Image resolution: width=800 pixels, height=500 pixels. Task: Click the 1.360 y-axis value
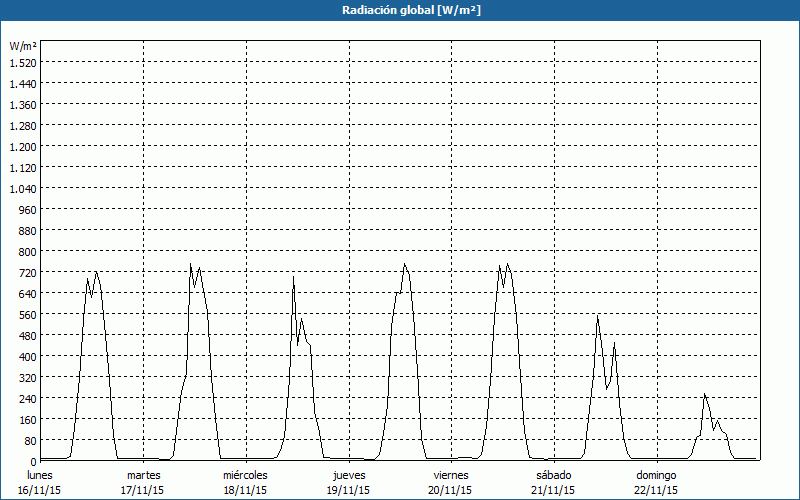(23, 105)
